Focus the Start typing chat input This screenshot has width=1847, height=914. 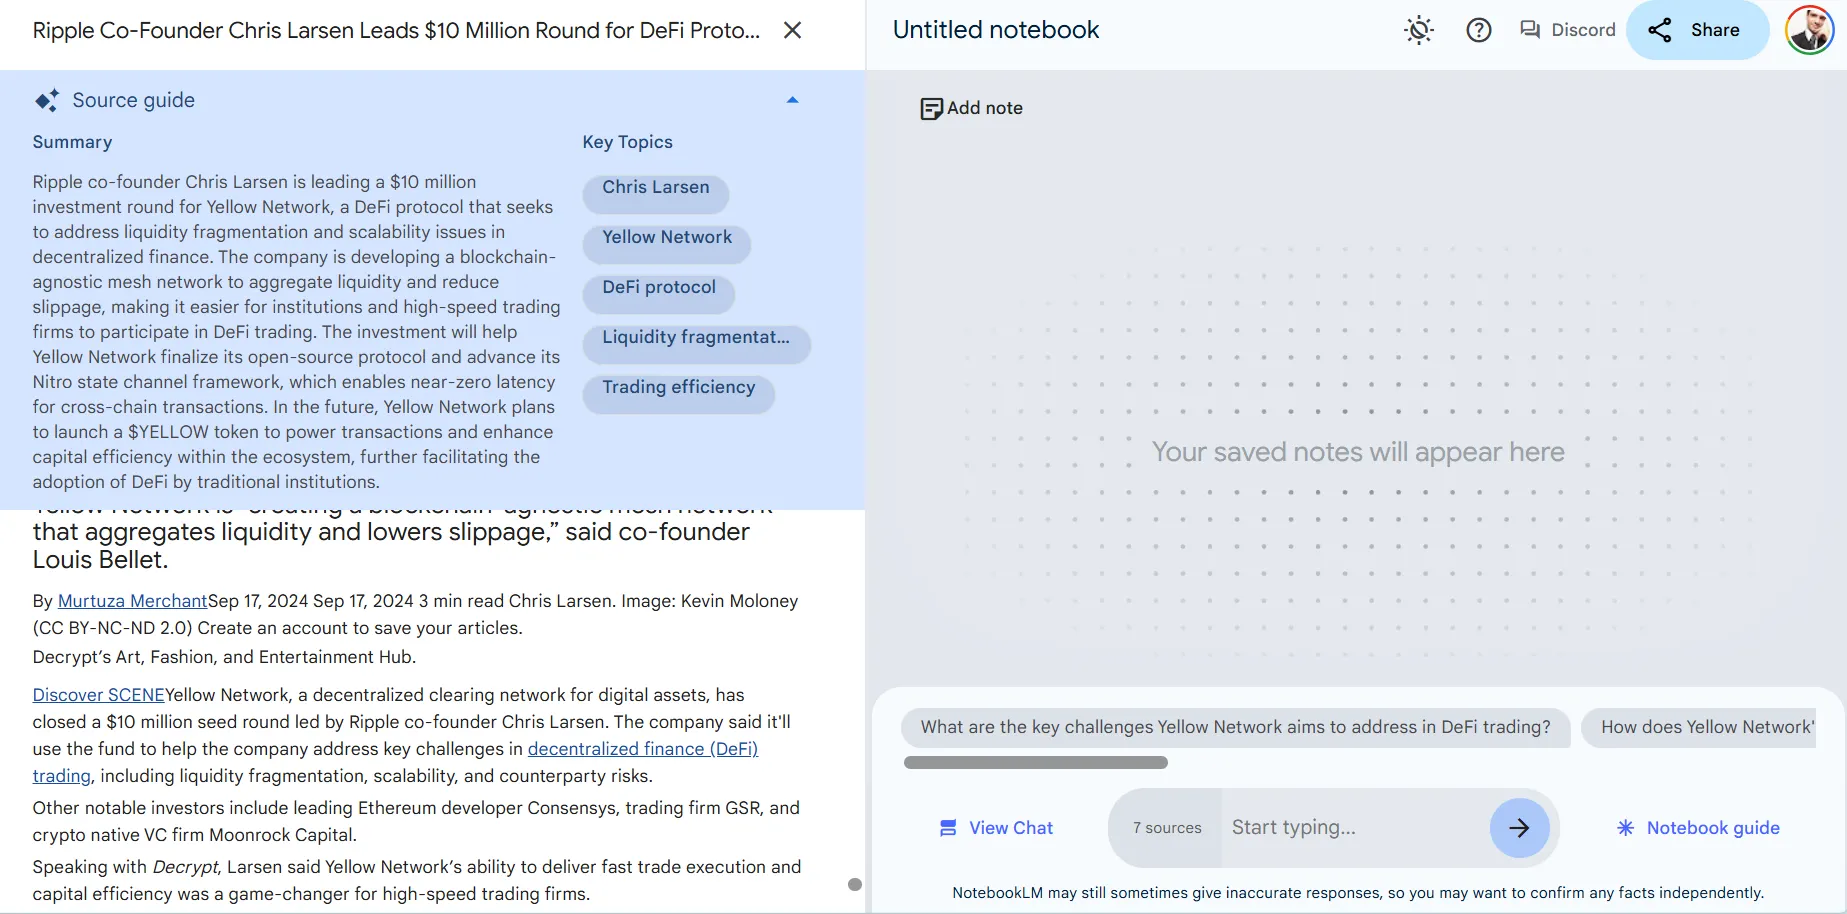coord(1355,828)
